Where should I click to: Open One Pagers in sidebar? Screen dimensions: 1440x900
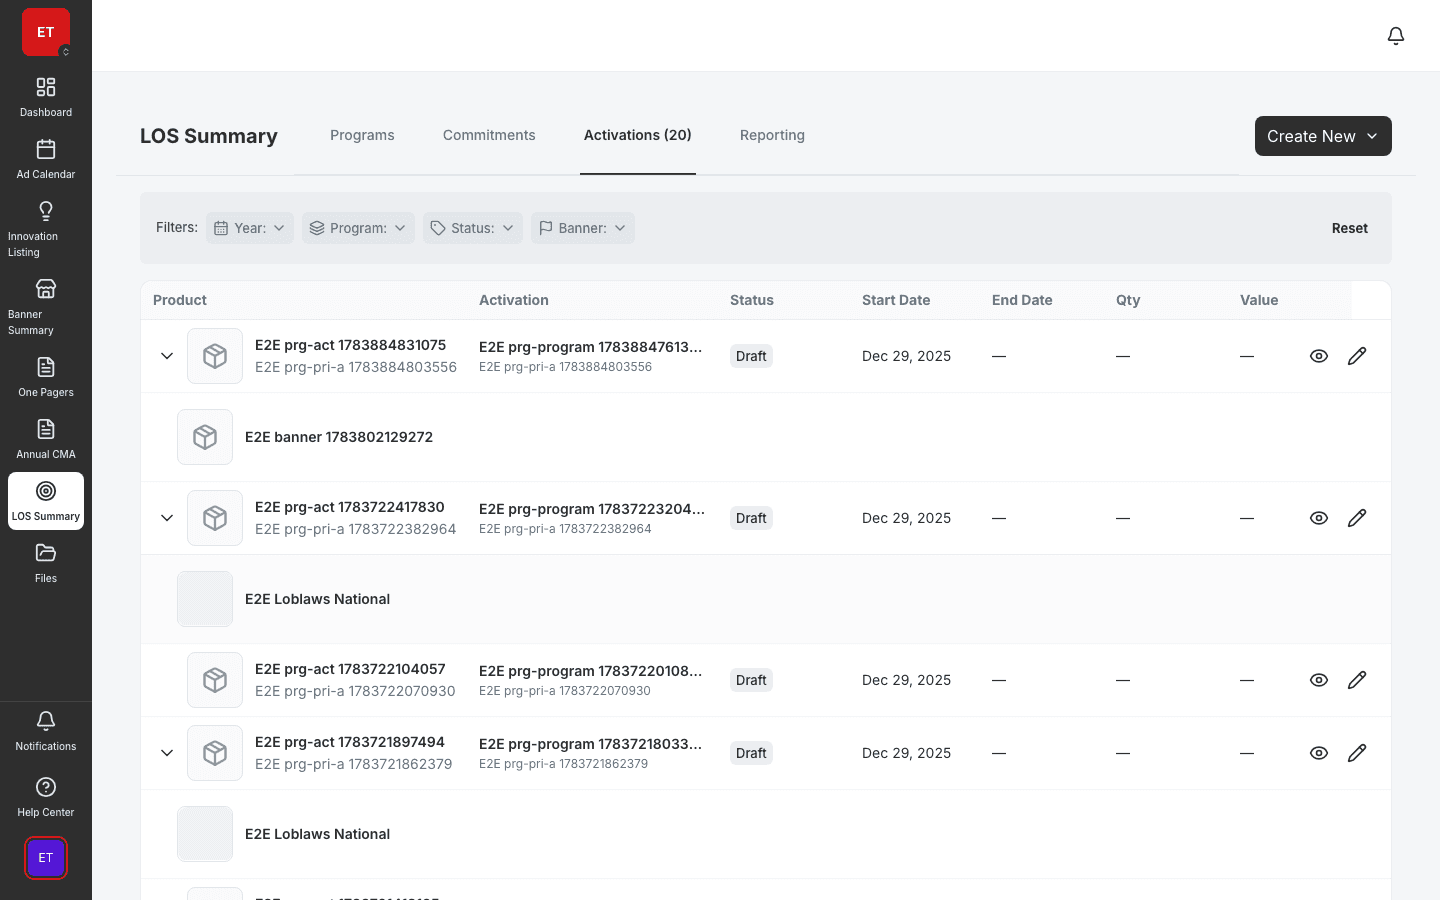click(x=46, y=377)
